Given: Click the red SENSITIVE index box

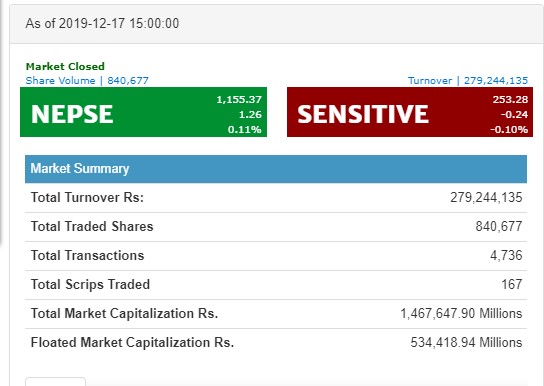Looking at the screenshot, I should [x=410, y=112].
